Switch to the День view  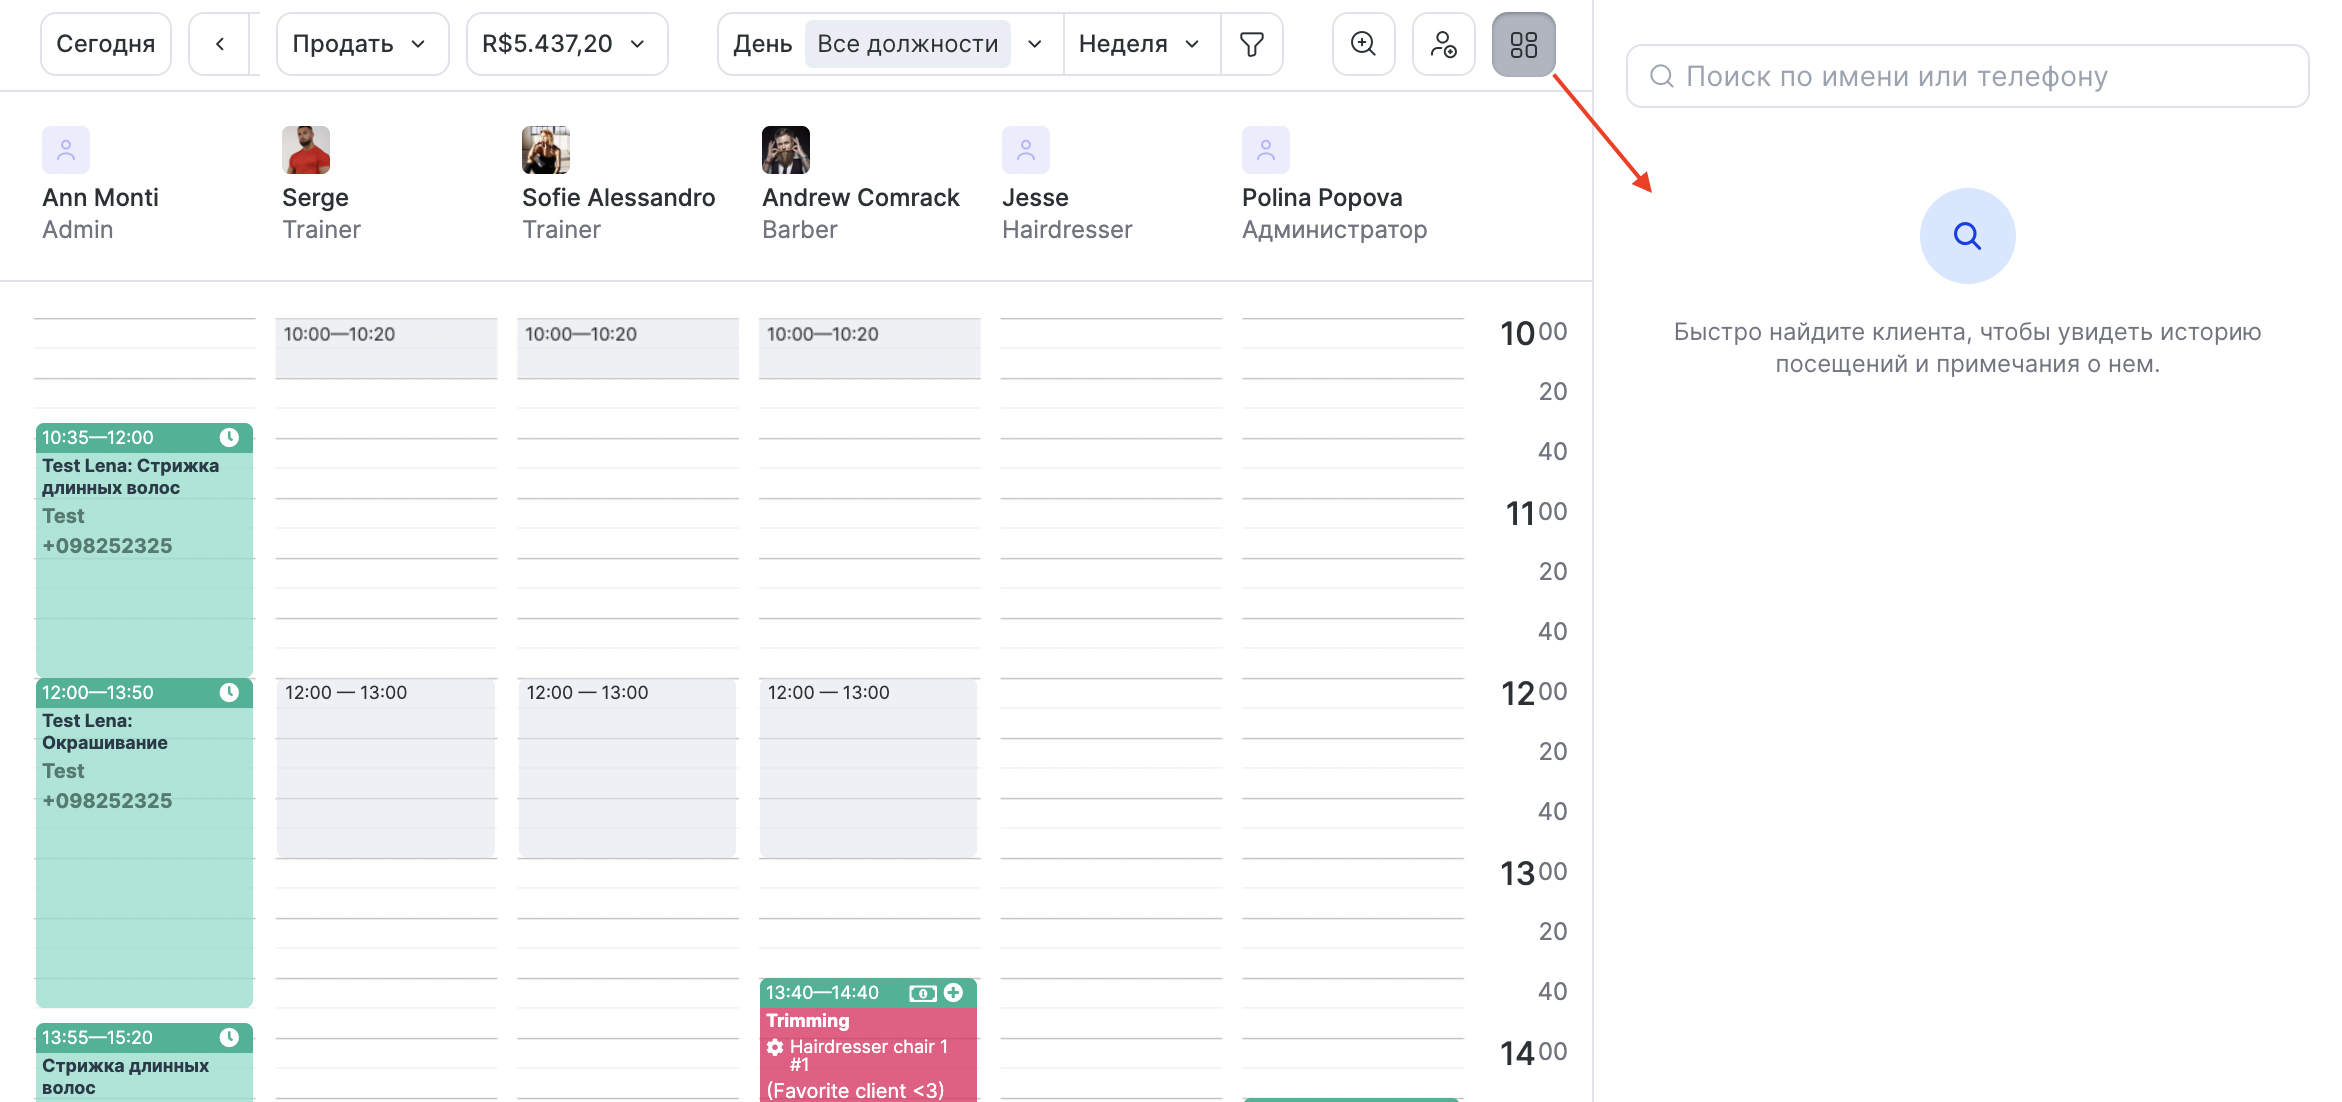pos(762,44)
